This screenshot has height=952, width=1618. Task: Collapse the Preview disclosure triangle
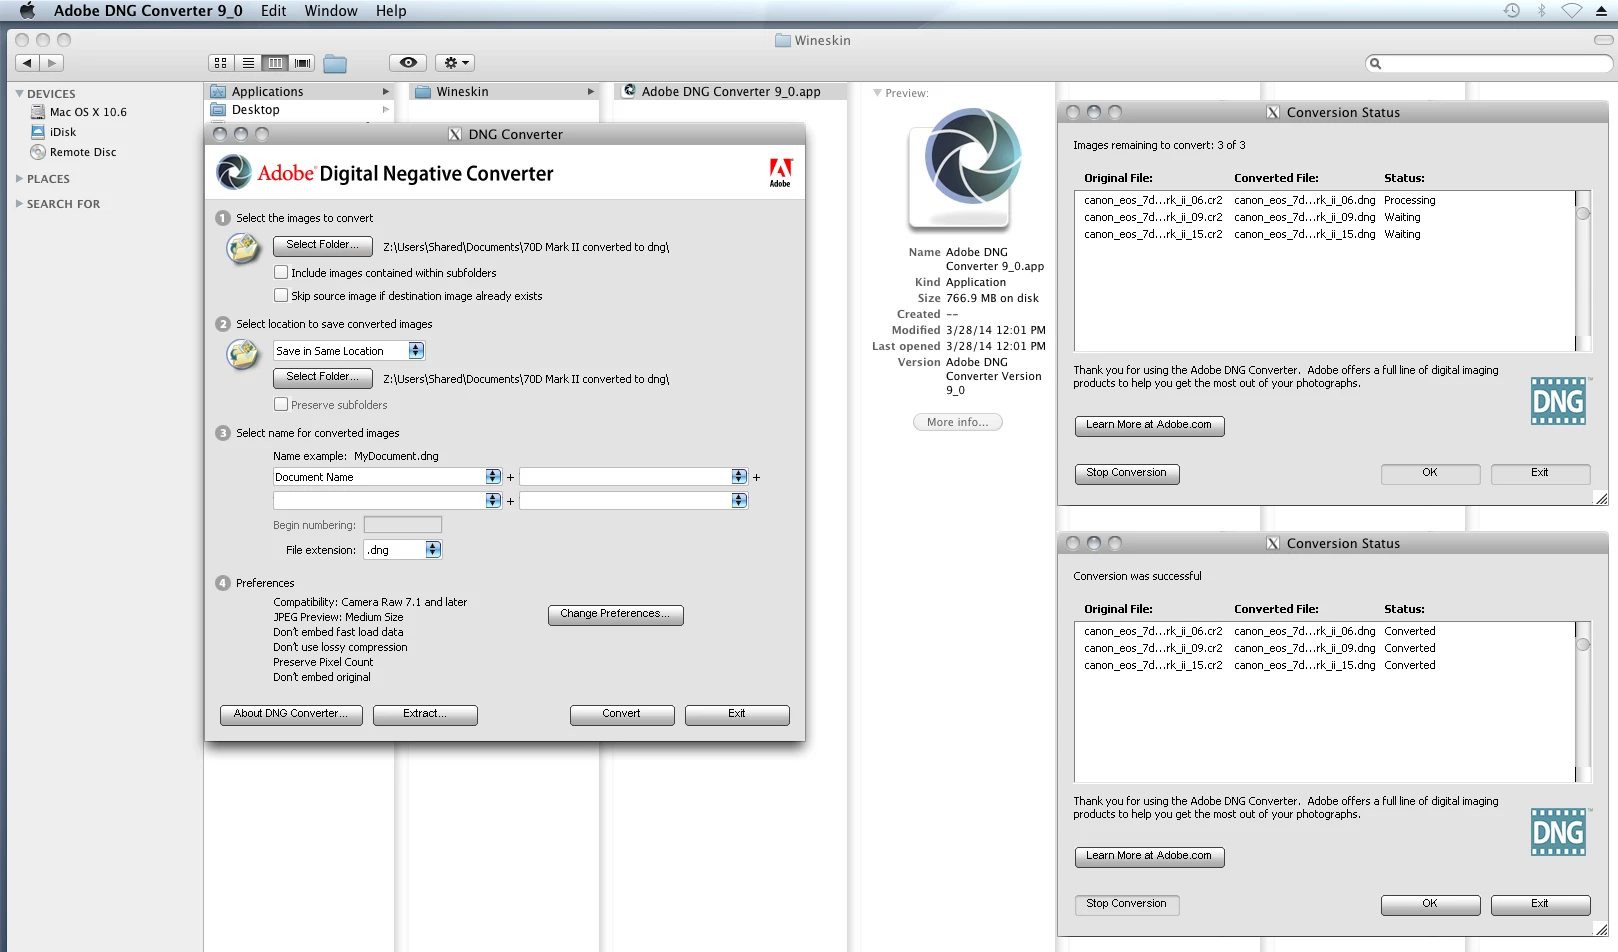877,93
